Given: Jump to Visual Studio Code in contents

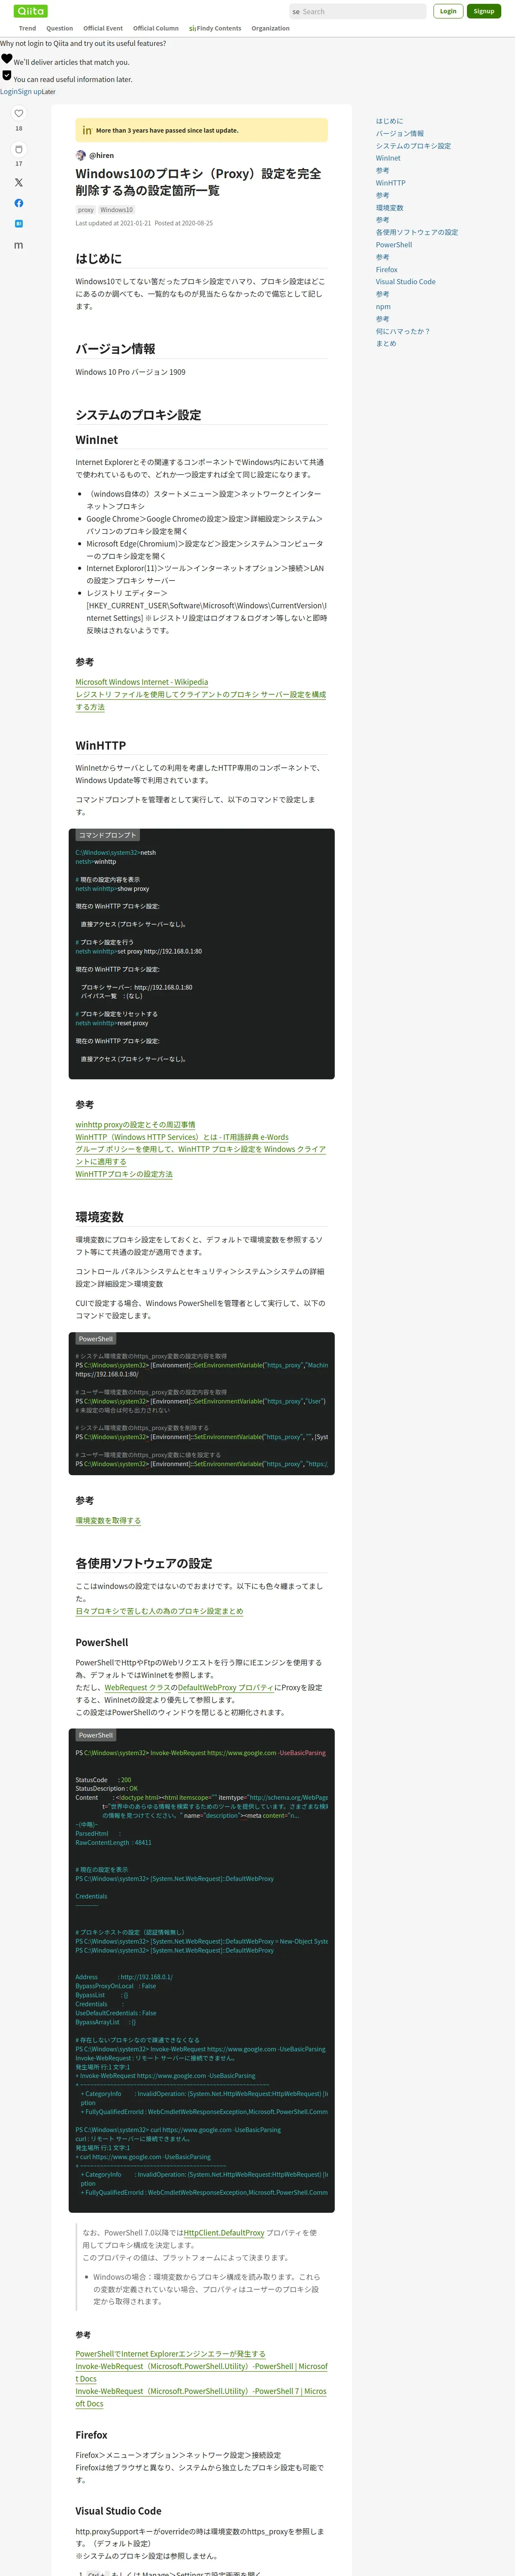Looking at the screenshot, I should pos(405,282).
